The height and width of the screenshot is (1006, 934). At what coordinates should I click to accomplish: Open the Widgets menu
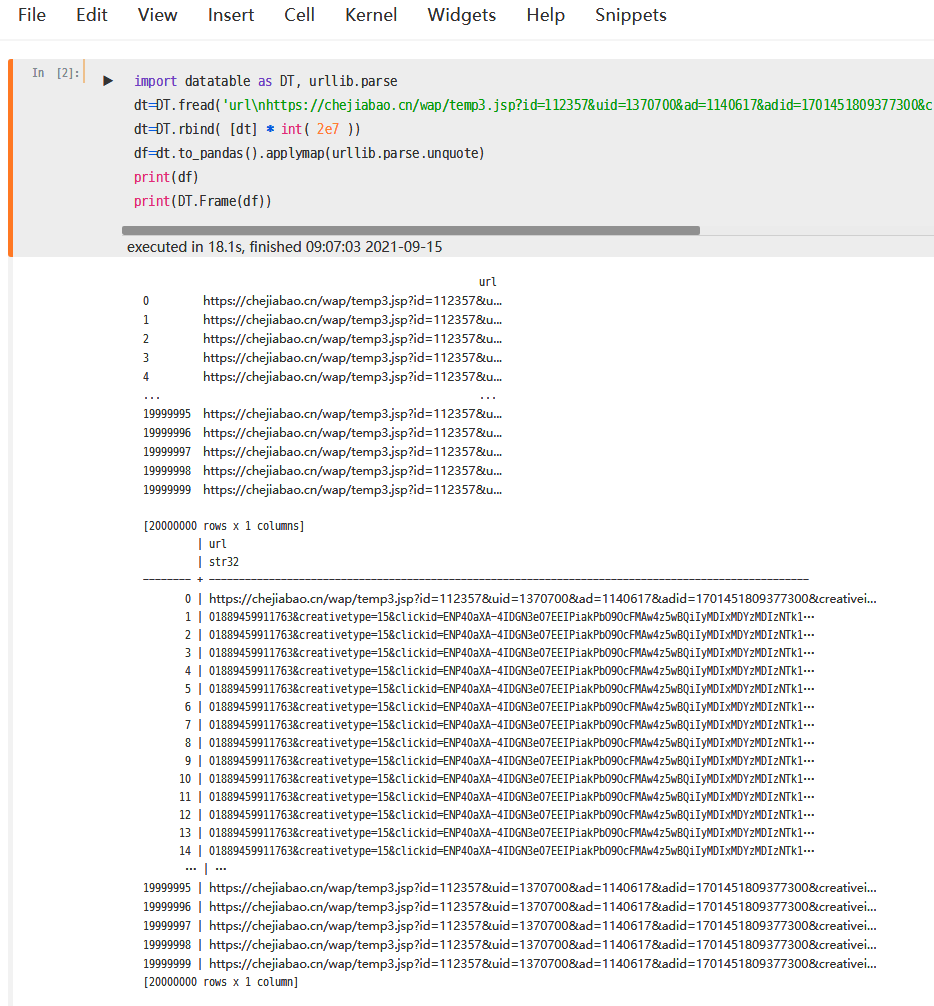[x=462, y=15]
